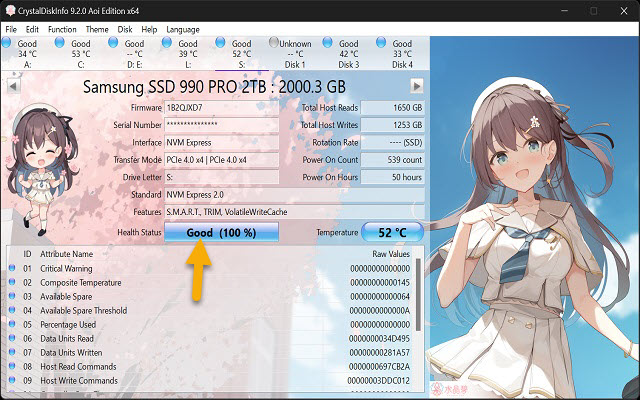
Task: Click the Transfer Mode field
Action: tap(222, 160)
